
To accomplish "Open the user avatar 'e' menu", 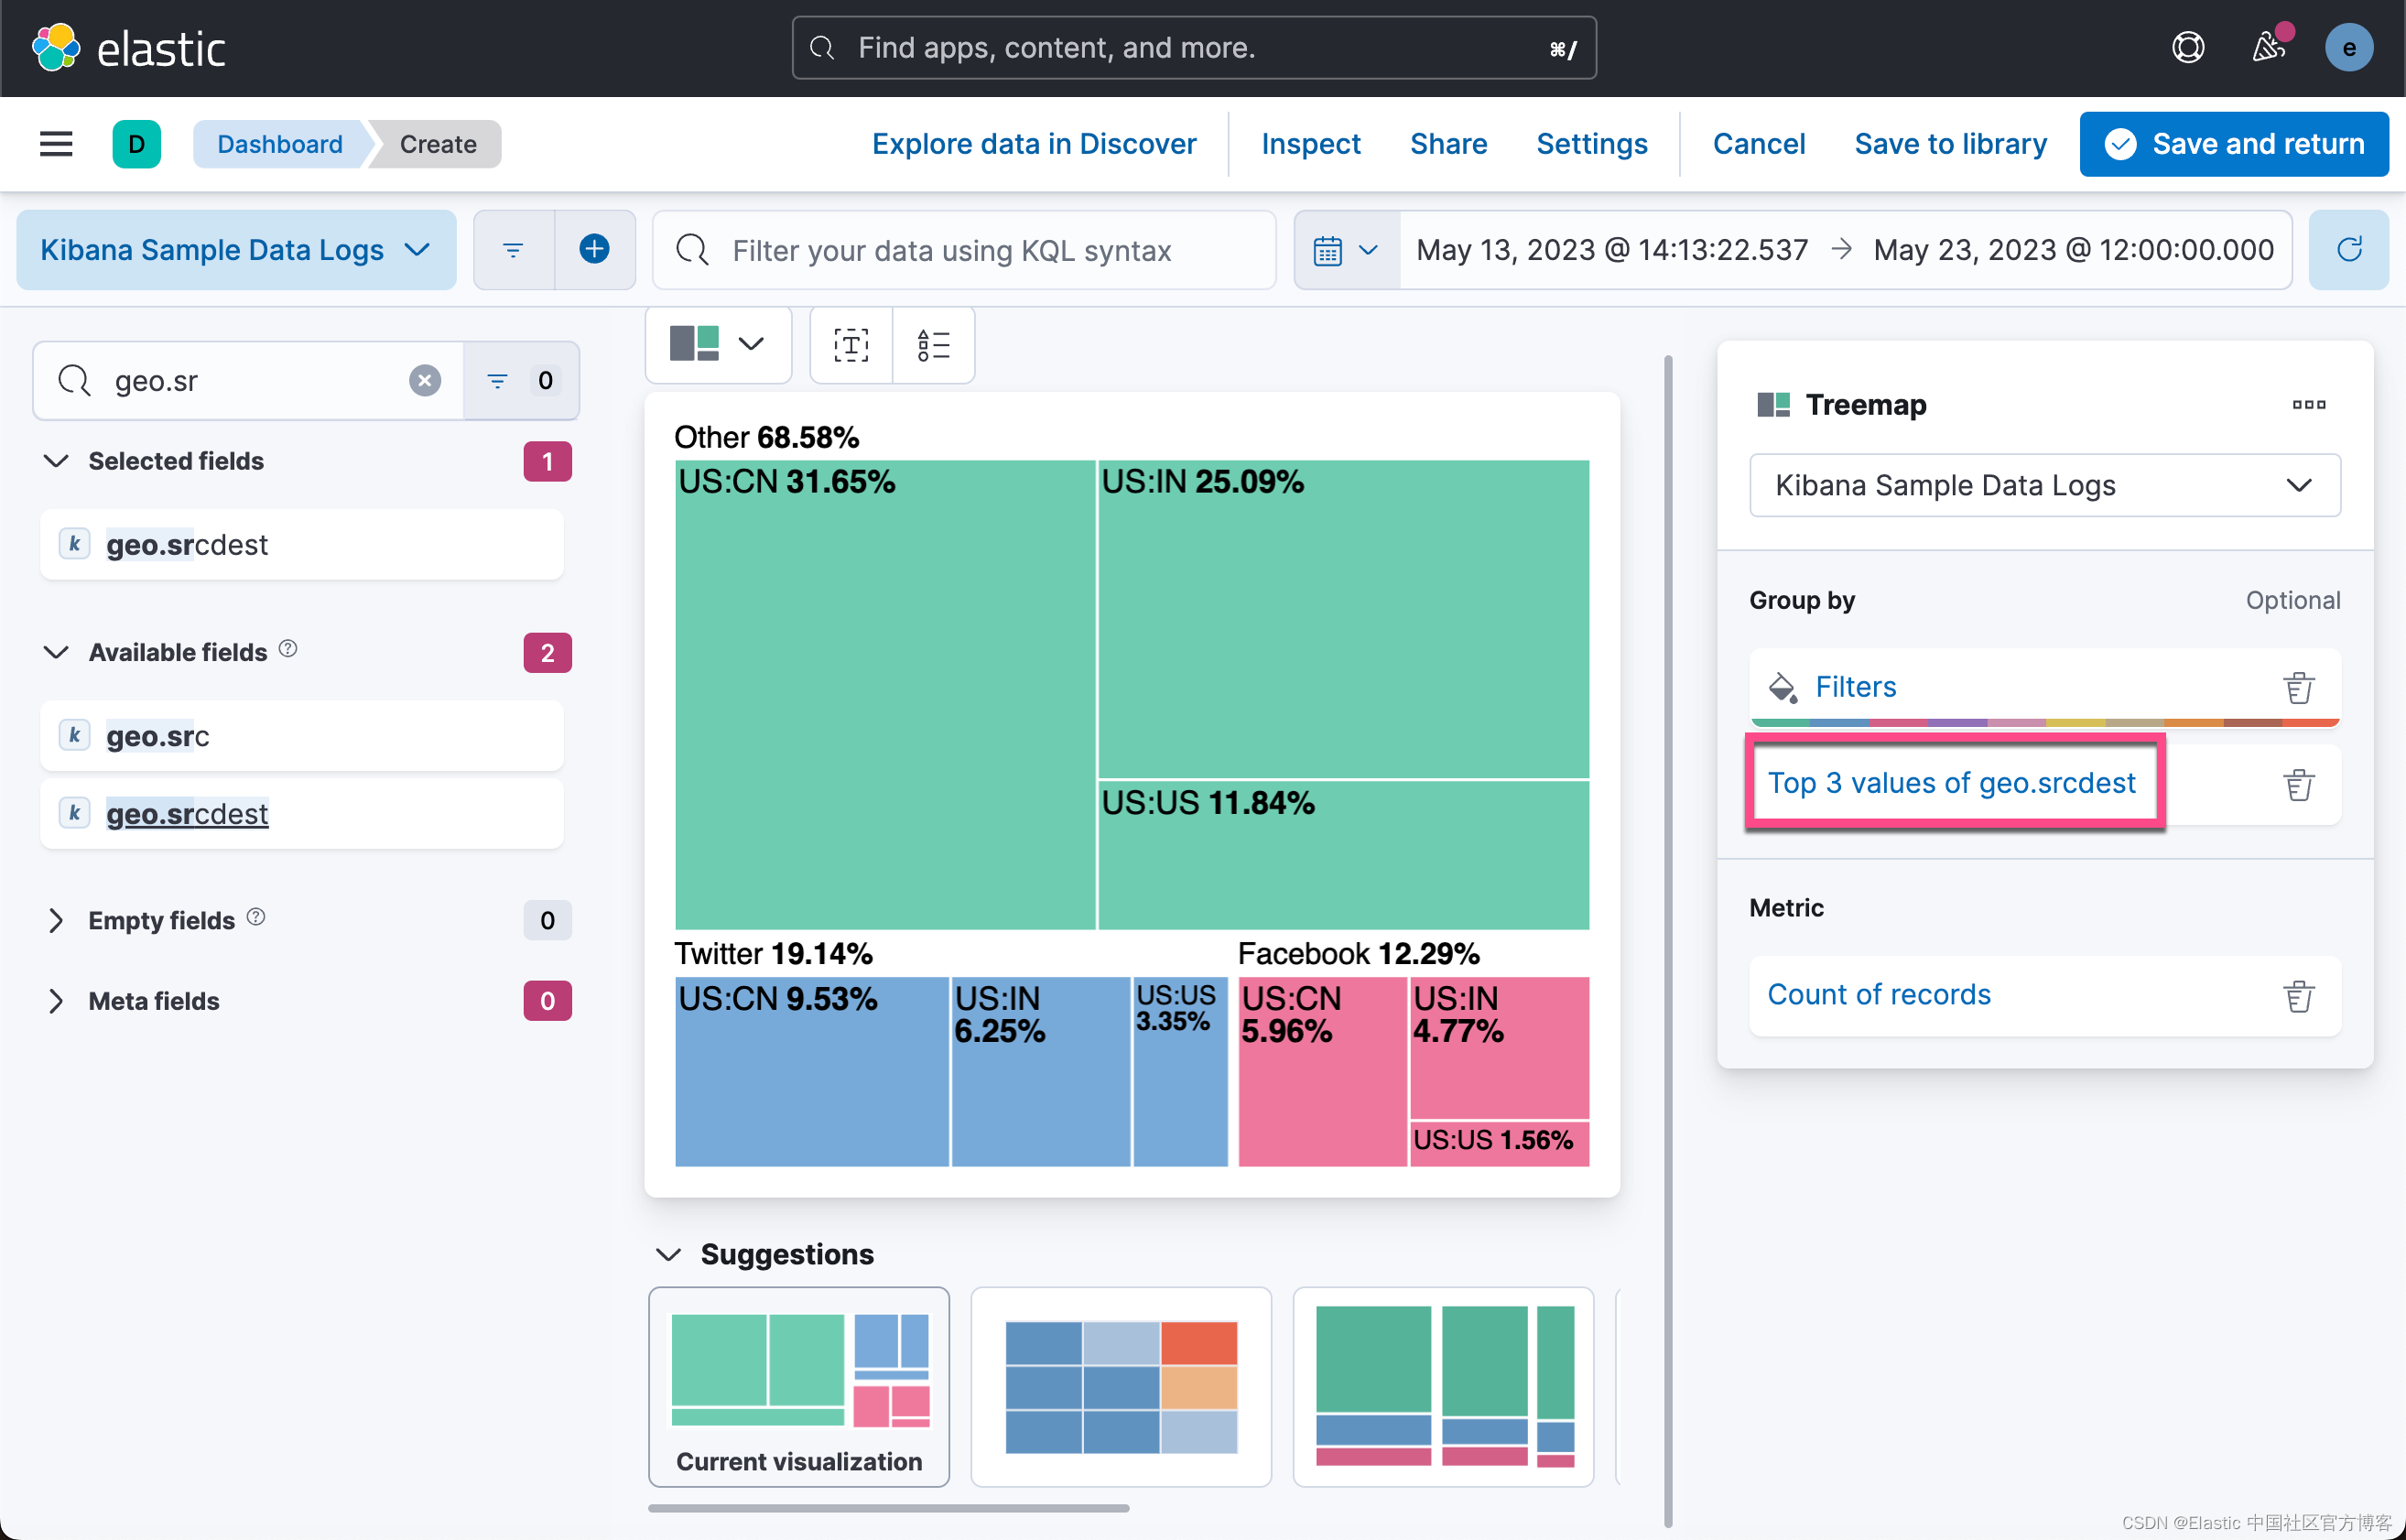I will (x=2348, y=48).
